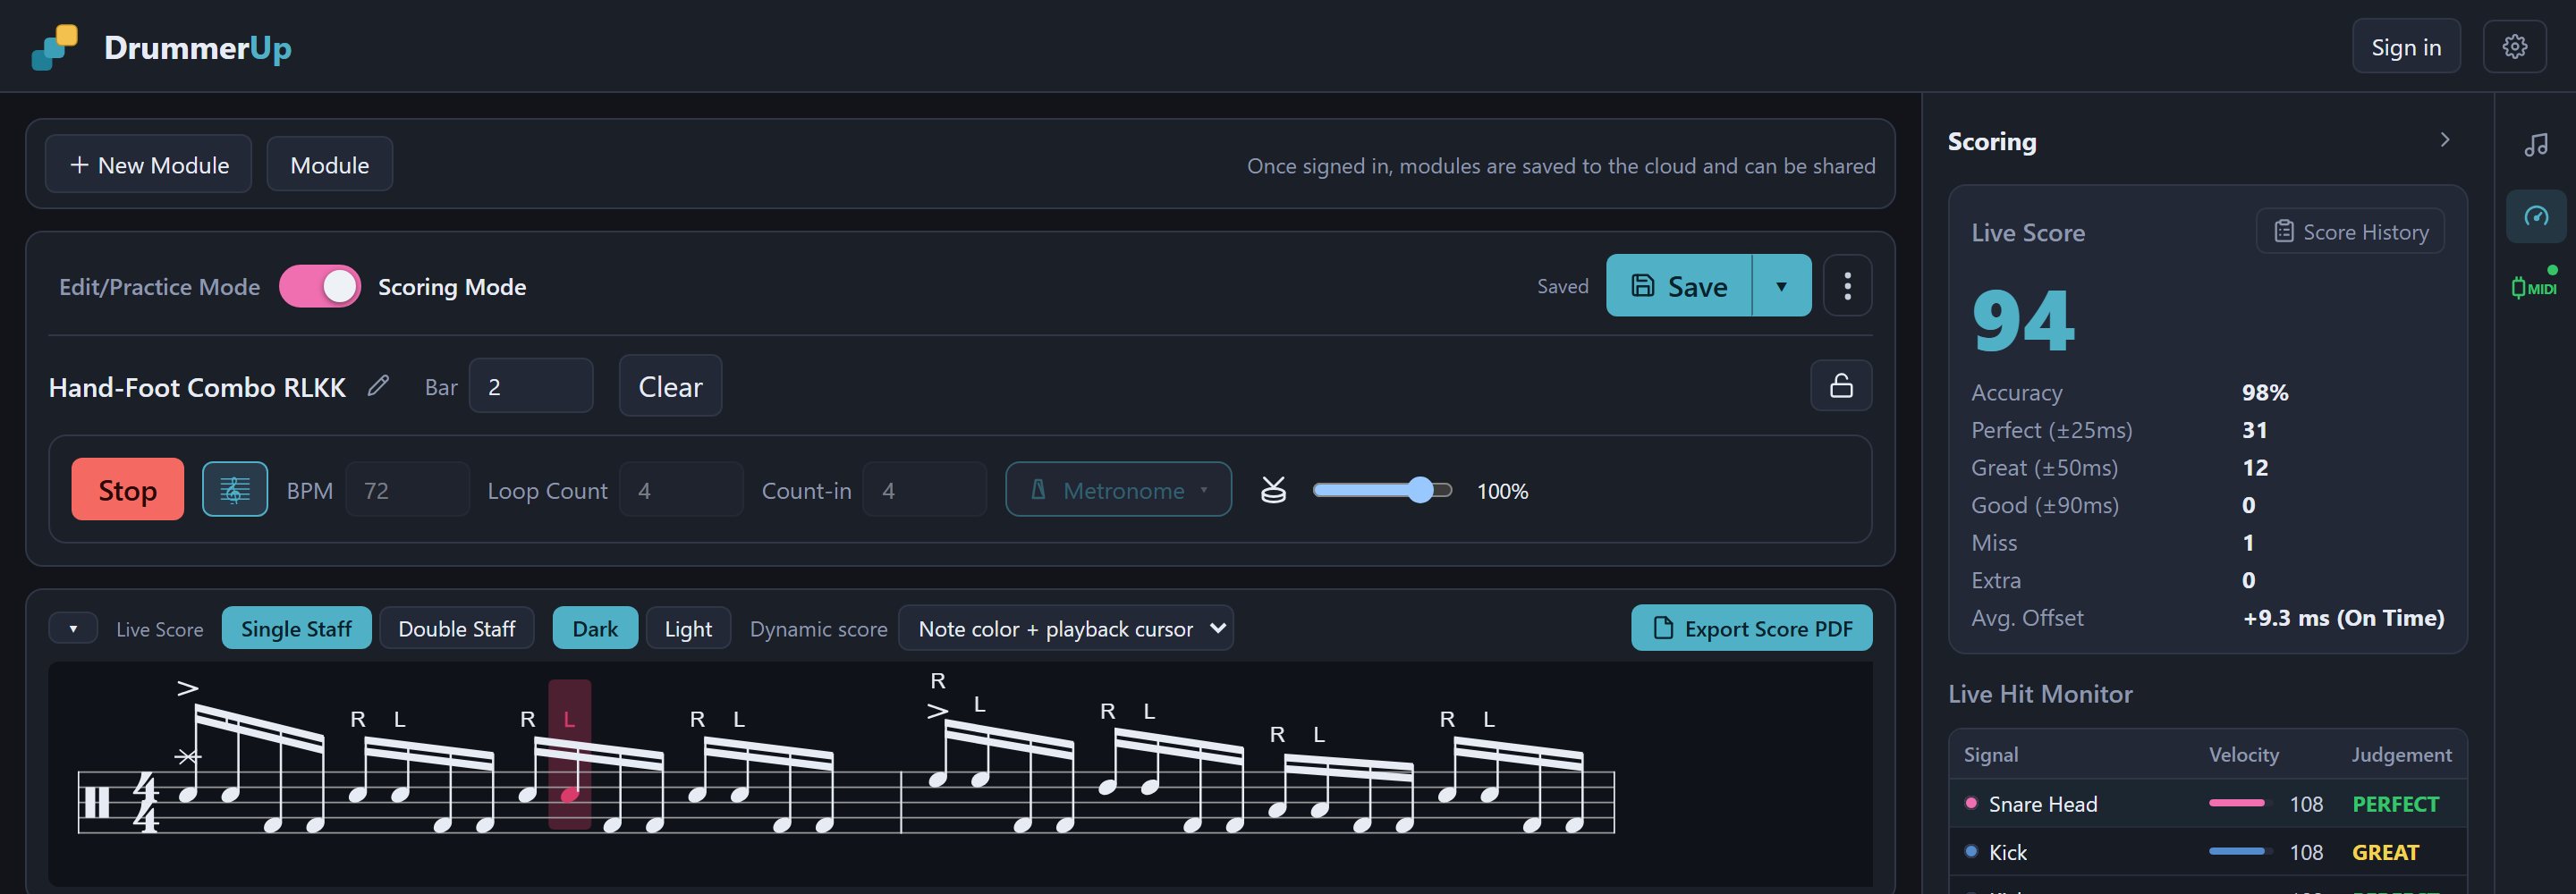Open the Metronome dropdown
Viewport: 2576px width, 894px height.
pyautogui.click(x=1118, y=489)
